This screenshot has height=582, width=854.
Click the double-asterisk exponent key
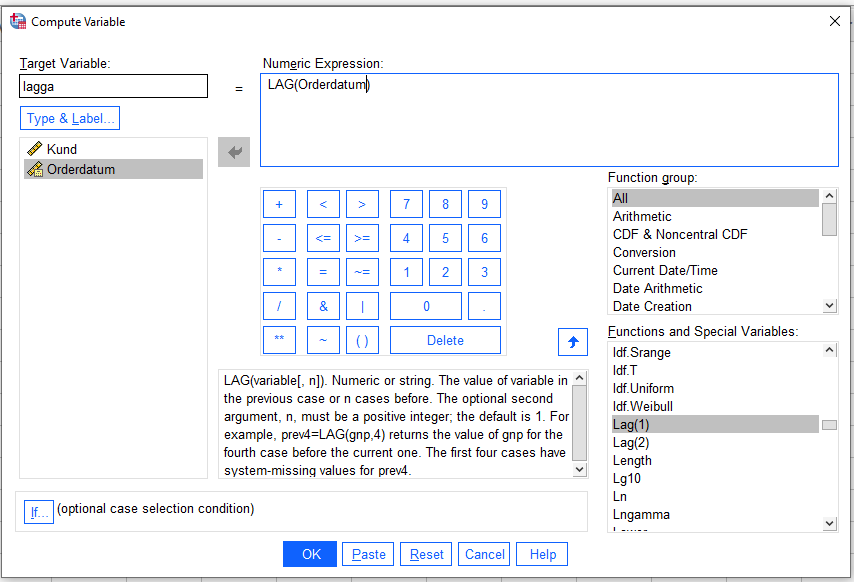pyautogui.click(x=279, y=340)
